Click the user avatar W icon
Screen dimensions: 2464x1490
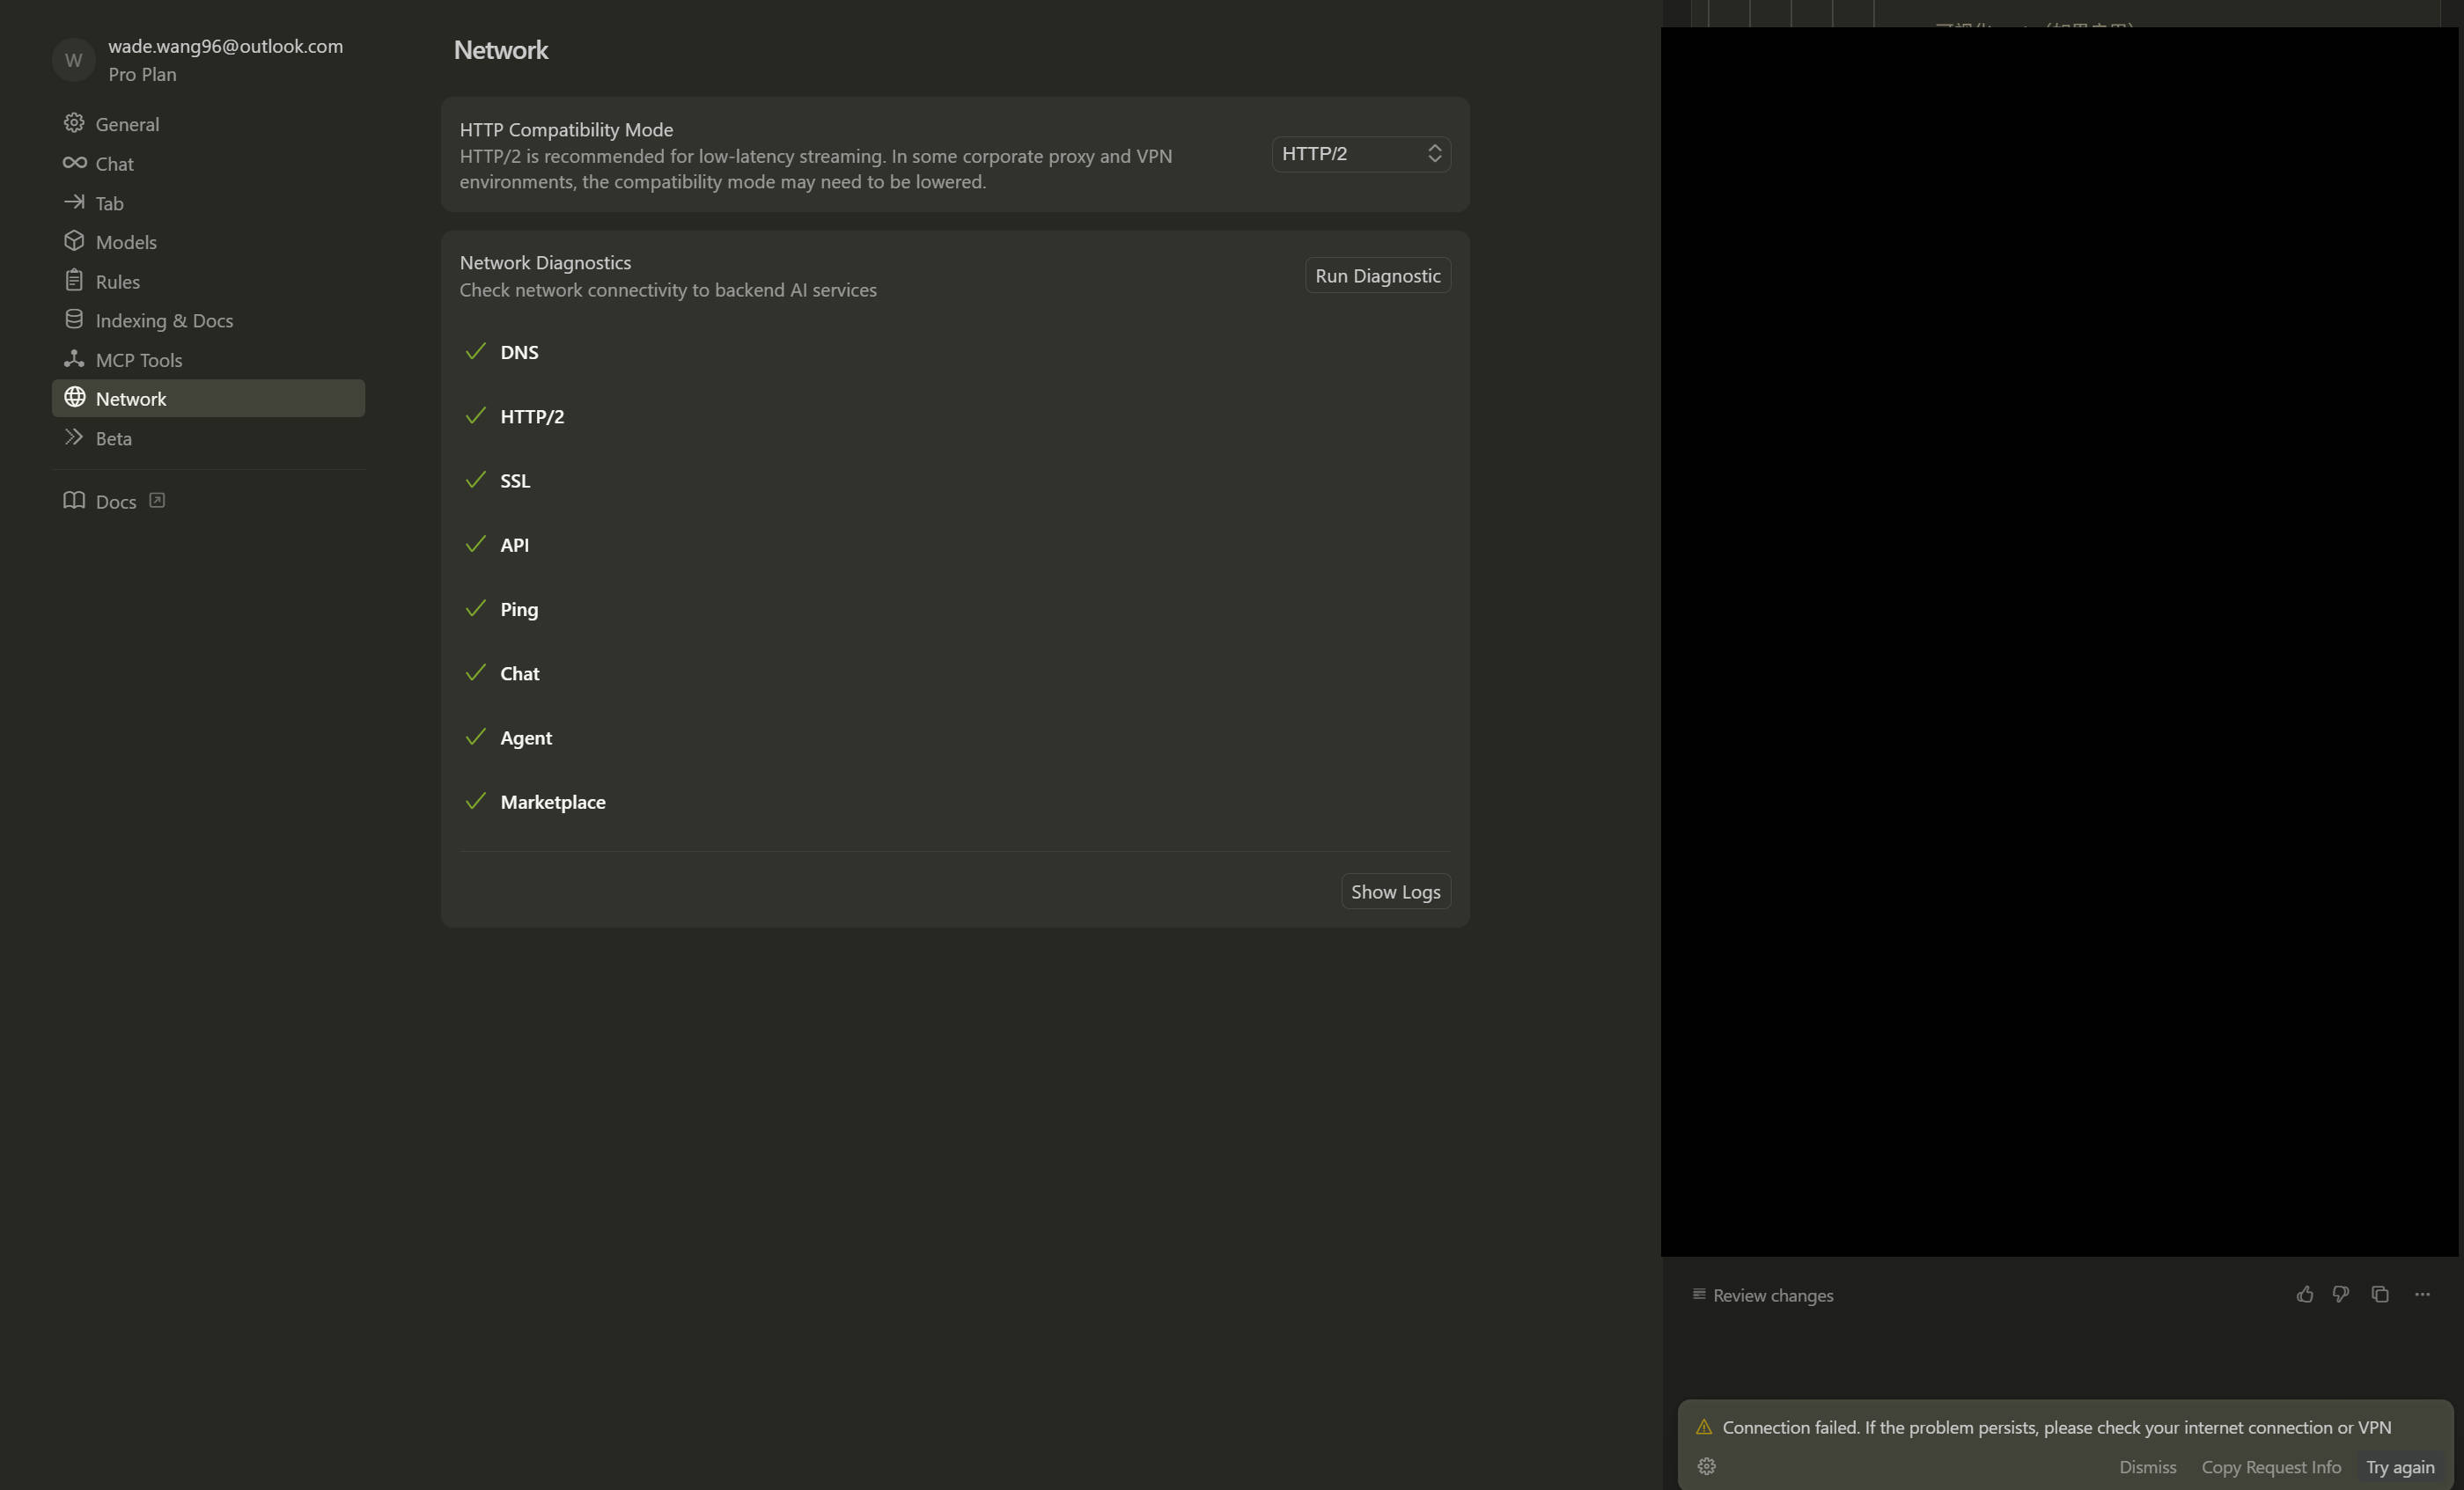73,60
